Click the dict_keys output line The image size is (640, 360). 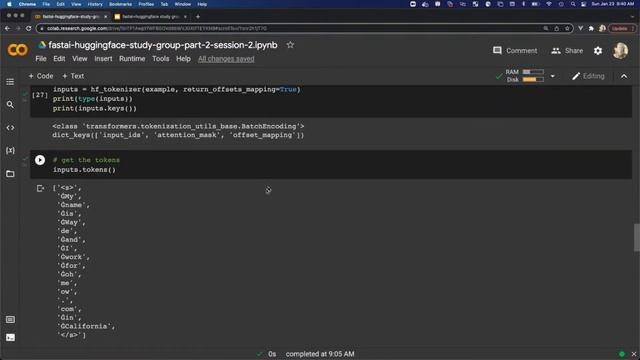178,135
